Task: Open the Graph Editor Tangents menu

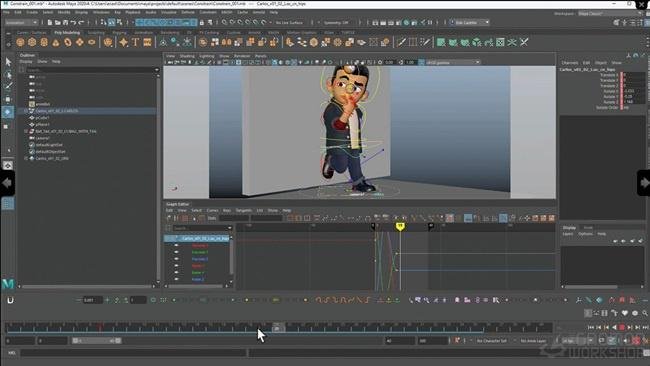Action: click(x=244, y=211)
